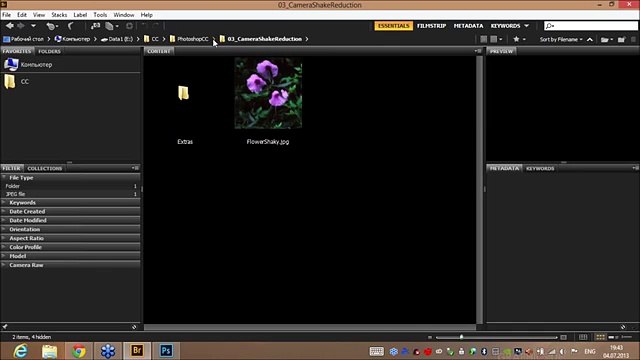This screenshot has height=360, width=640.
Task: Open the File menu
Action: tap(7, 15)
